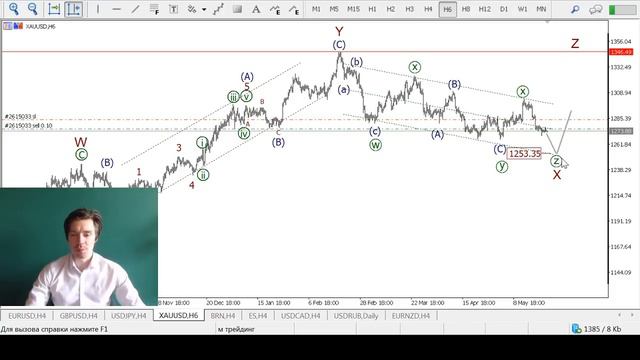640x360 pixels.
Task: Open the chat bubbles icon
Action: (596, 9)
